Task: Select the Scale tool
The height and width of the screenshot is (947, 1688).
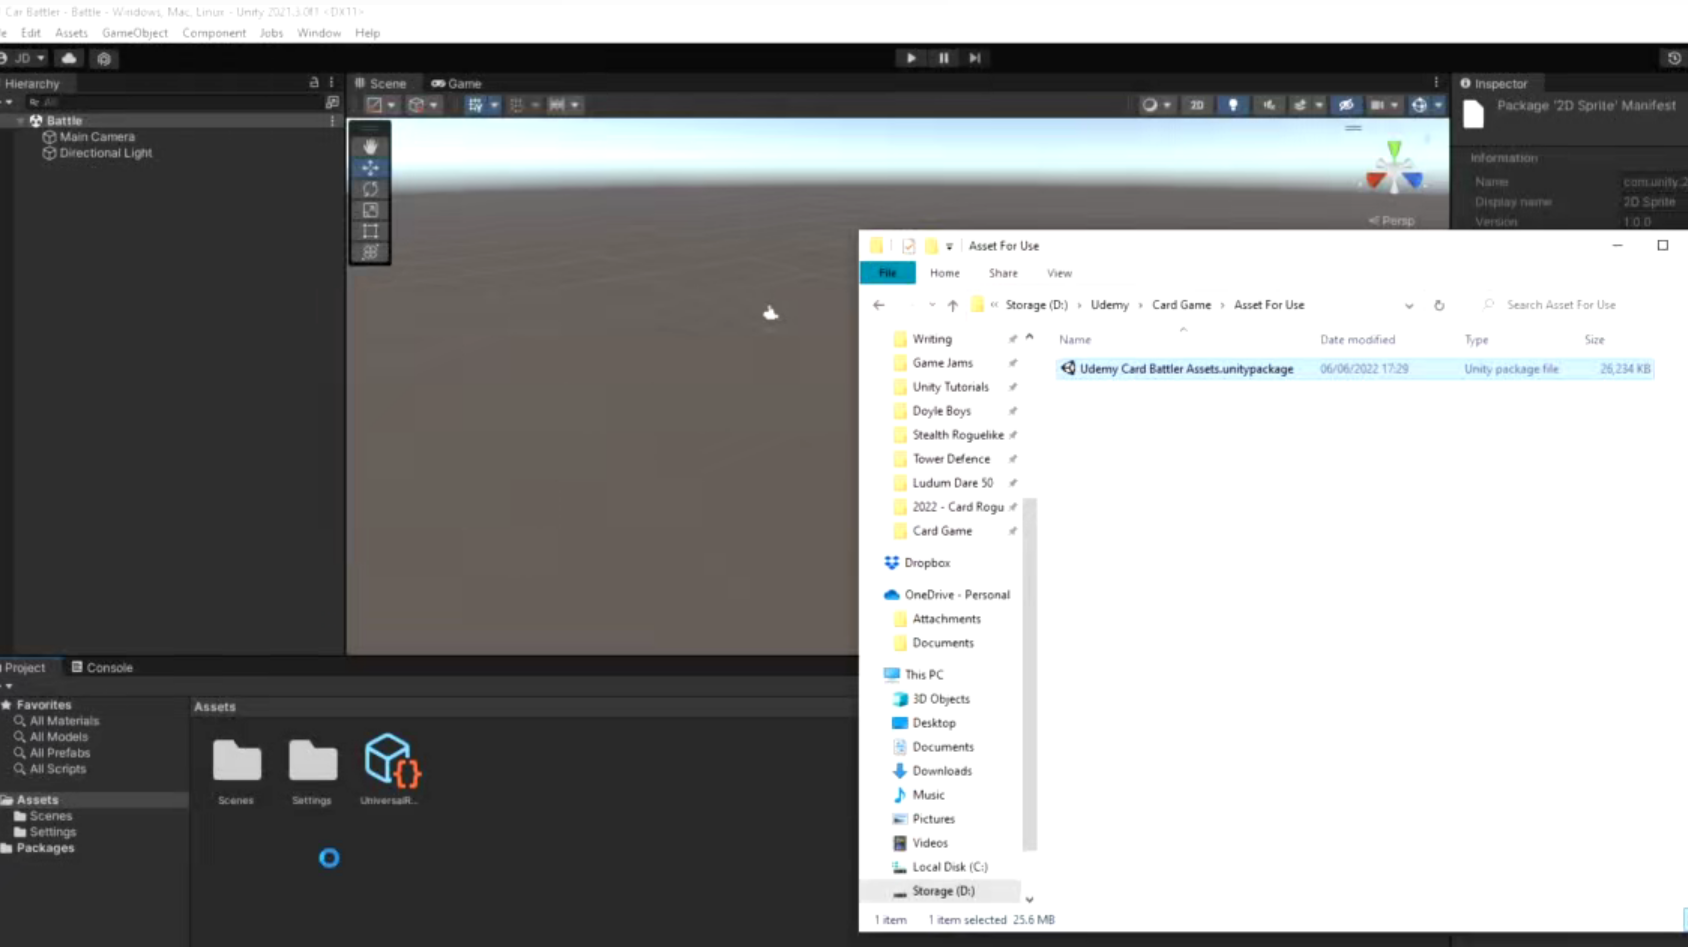Action: pyautogui.click(x=370, y=210)
